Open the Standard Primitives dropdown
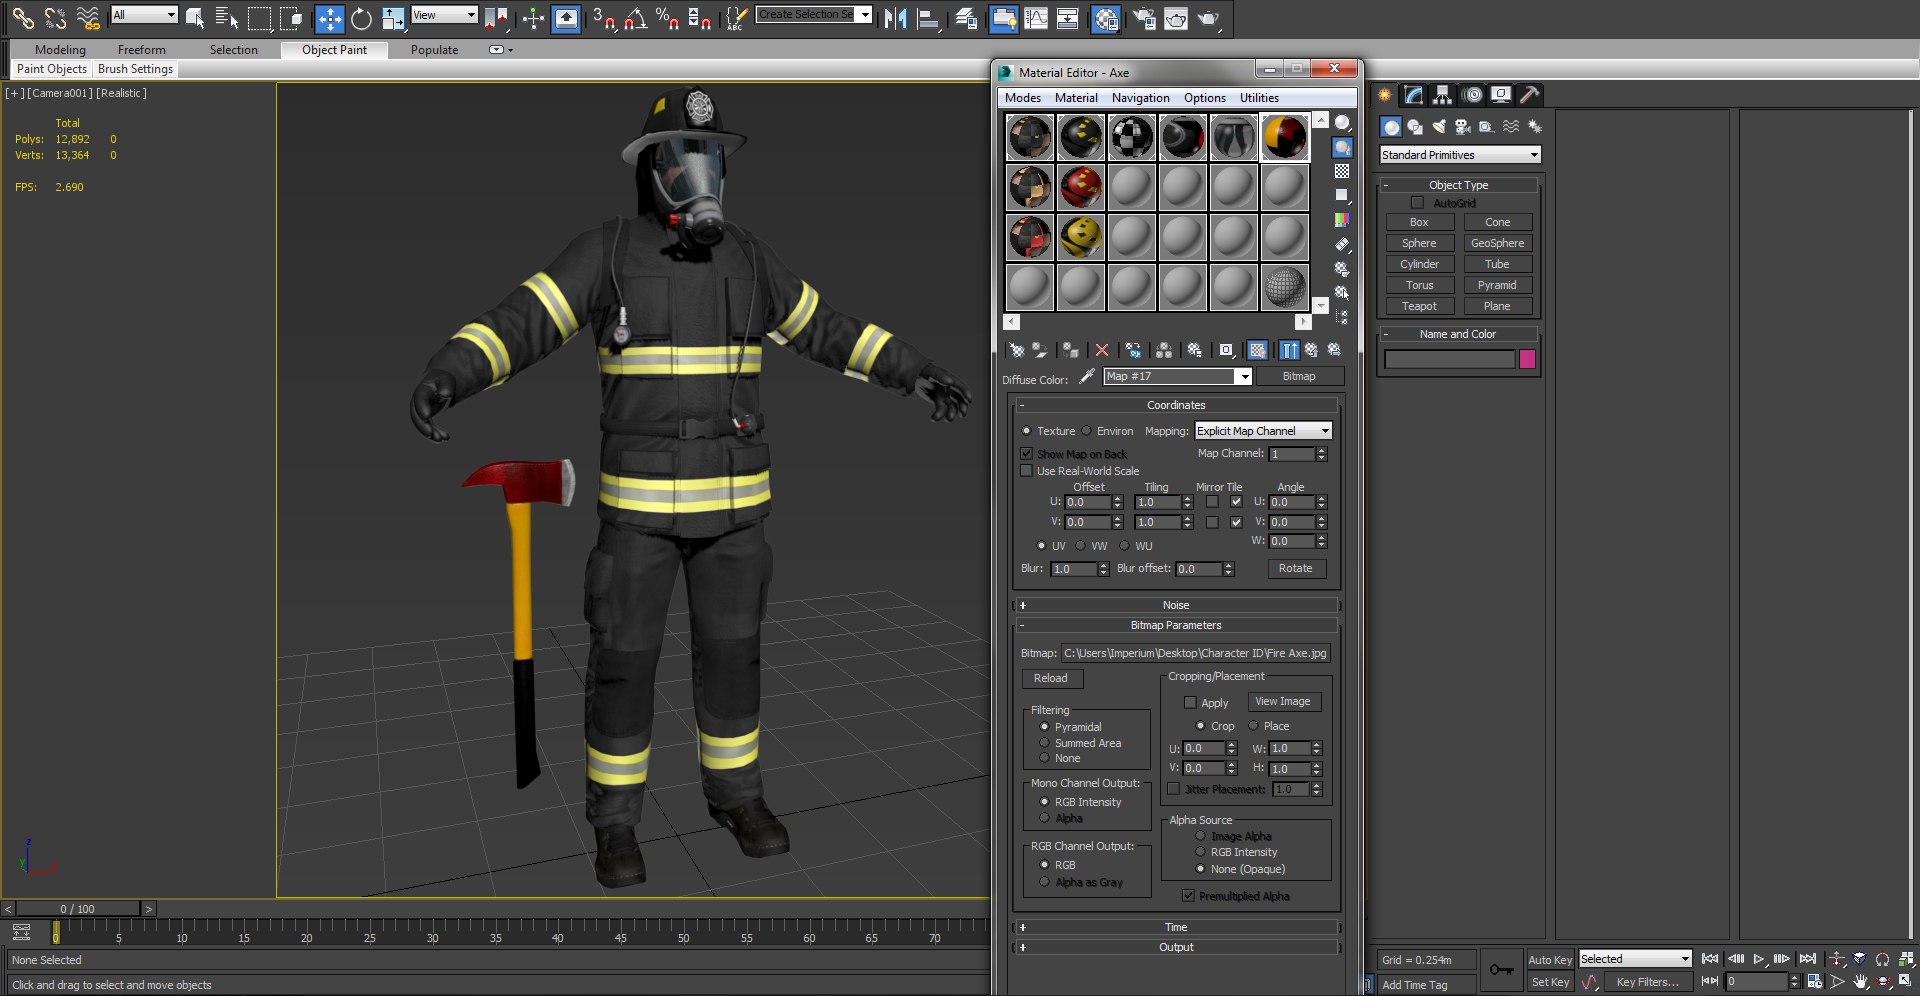This screenshot has width=1920, height=996. pos(1460,155)
